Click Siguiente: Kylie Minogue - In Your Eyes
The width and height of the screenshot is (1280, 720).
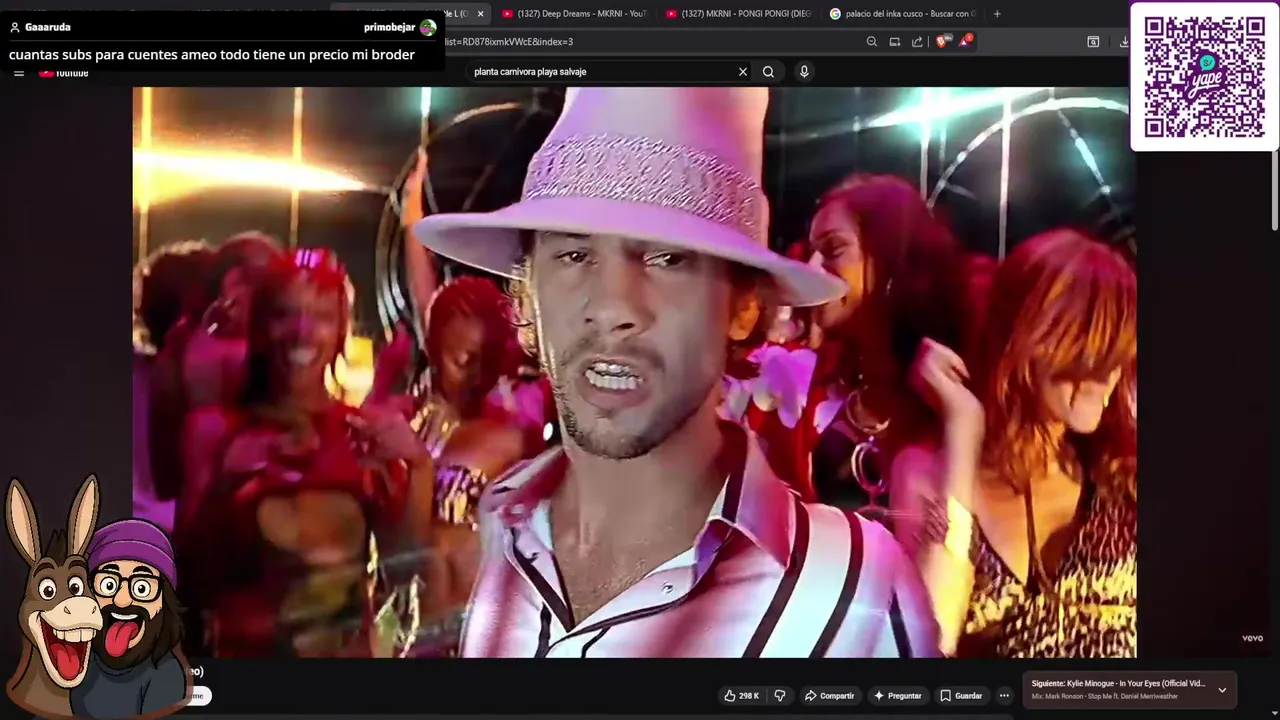coord(1118,684)
